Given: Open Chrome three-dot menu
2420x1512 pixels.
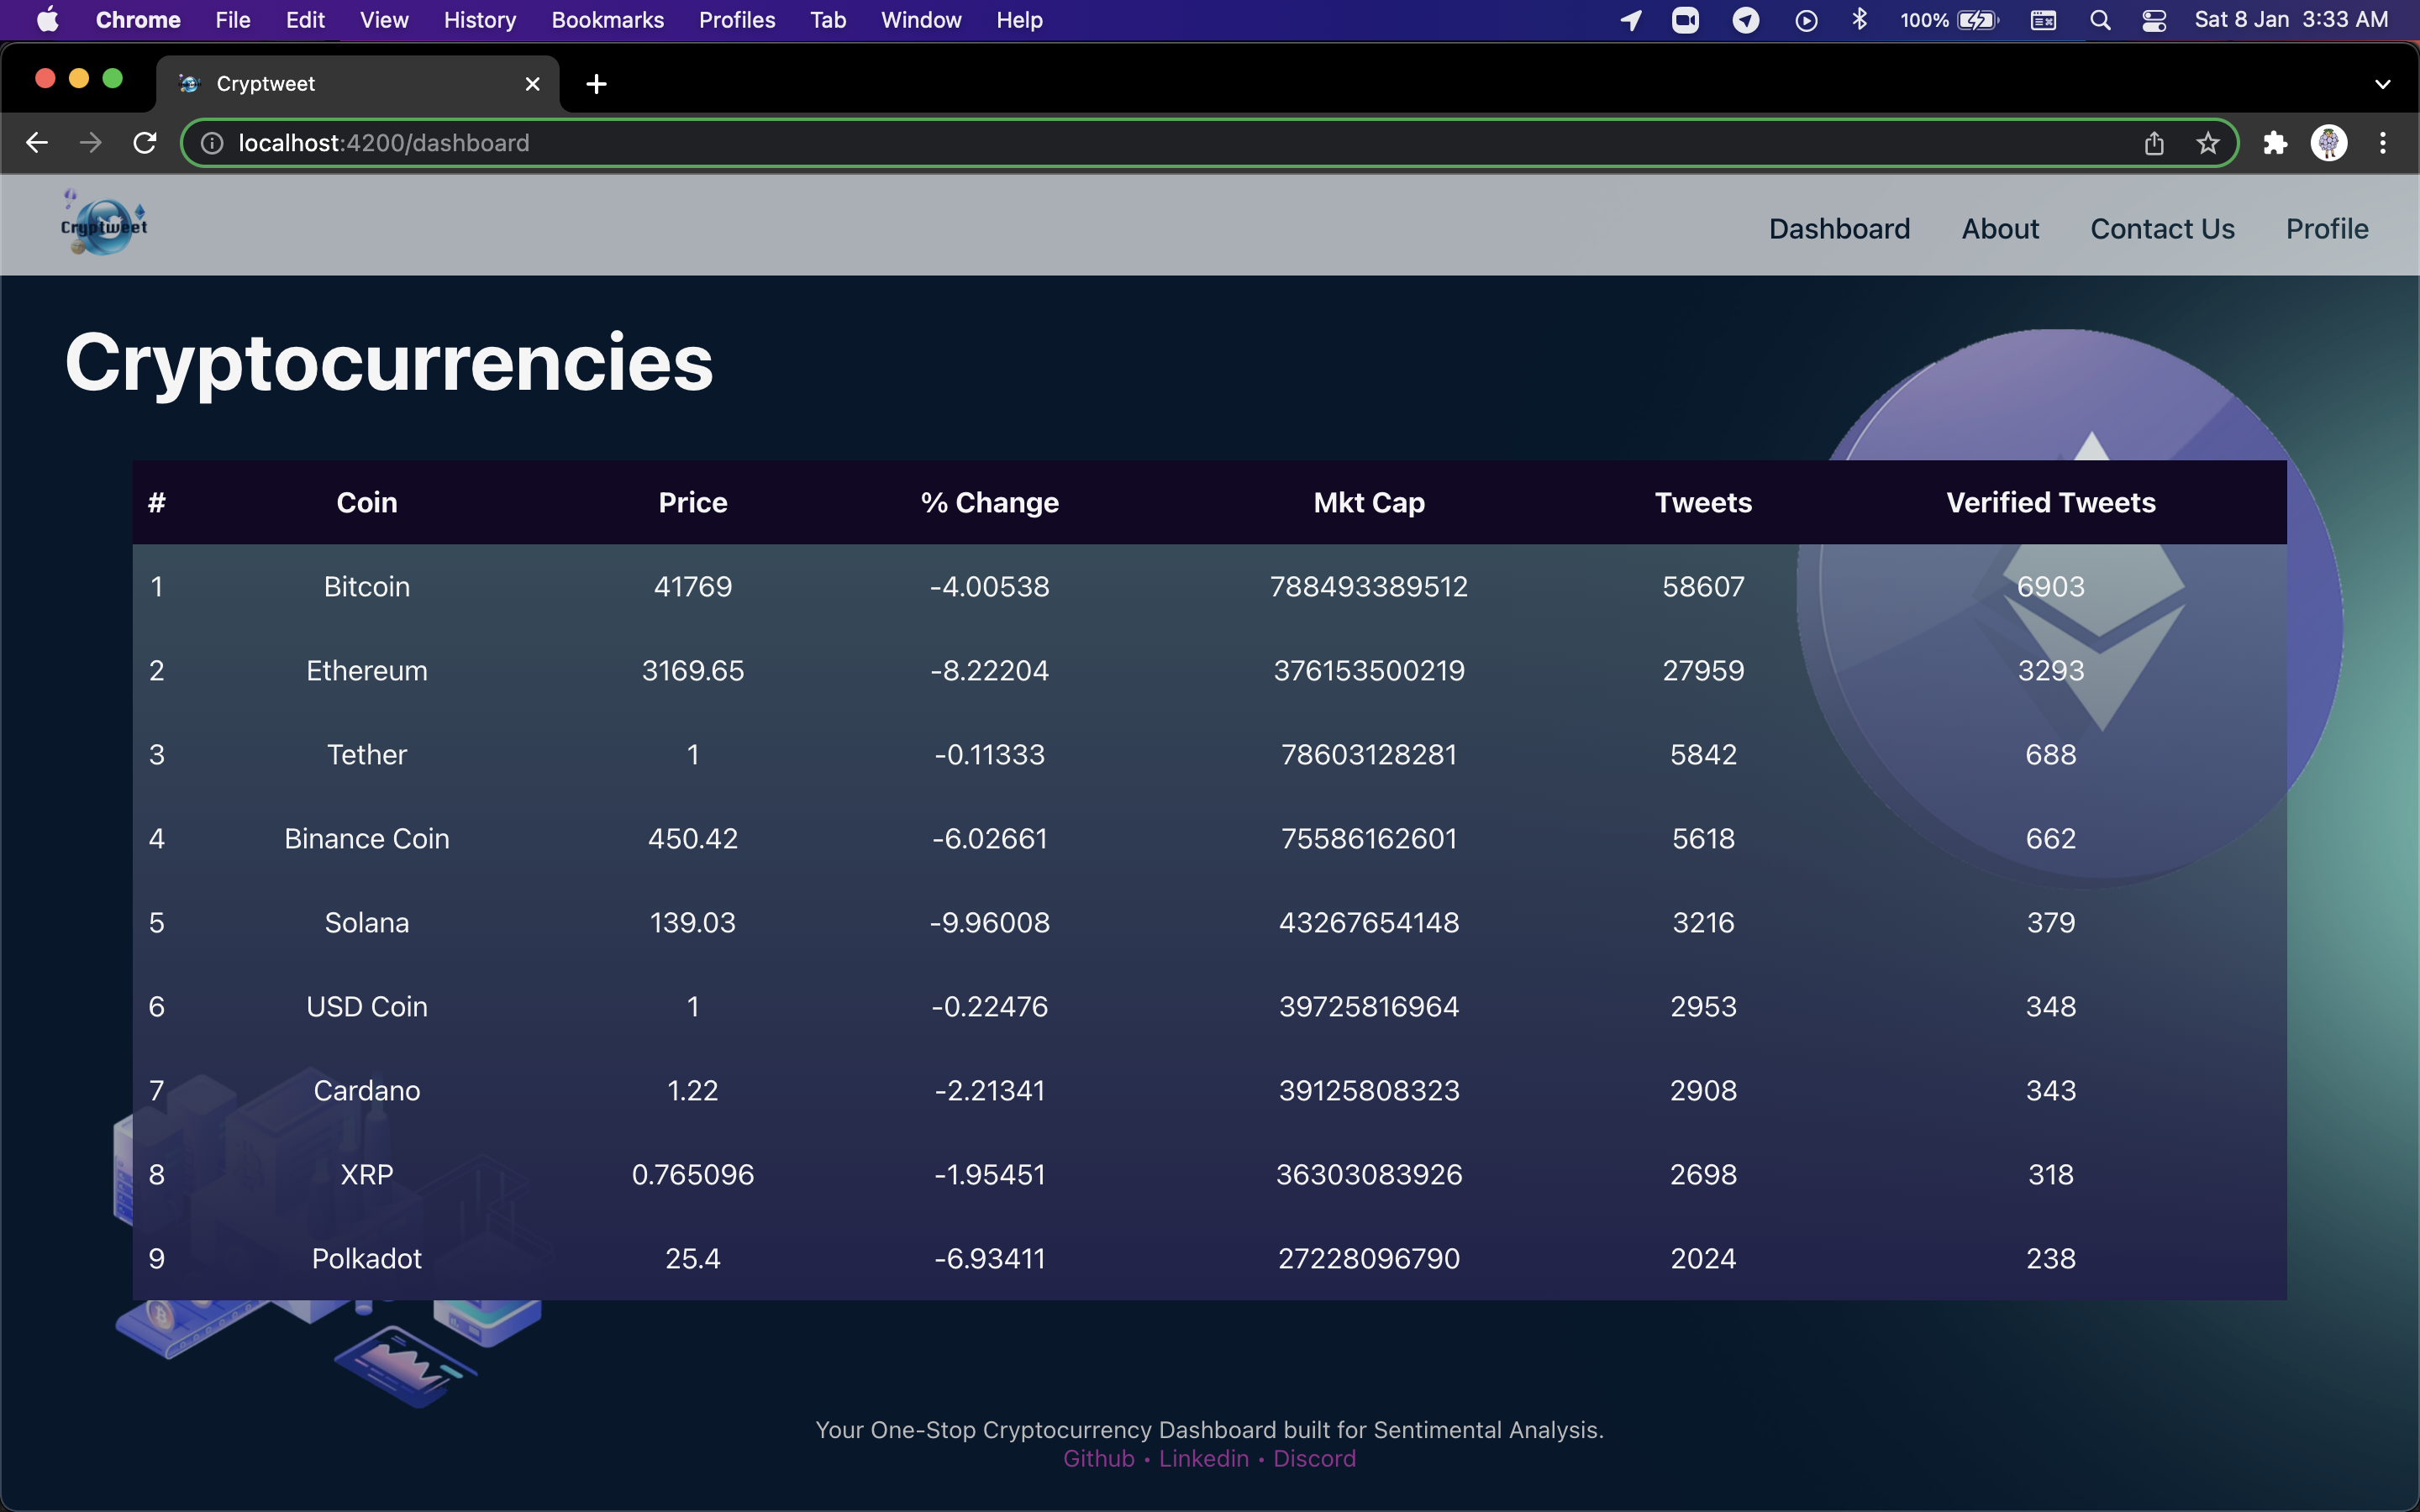Looking at the screenshot, I should [2383, 143].
